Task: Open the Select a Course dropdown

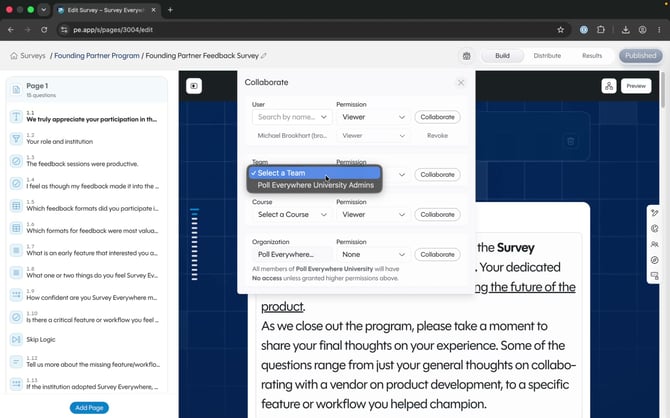Action: (x=292, y=215)
